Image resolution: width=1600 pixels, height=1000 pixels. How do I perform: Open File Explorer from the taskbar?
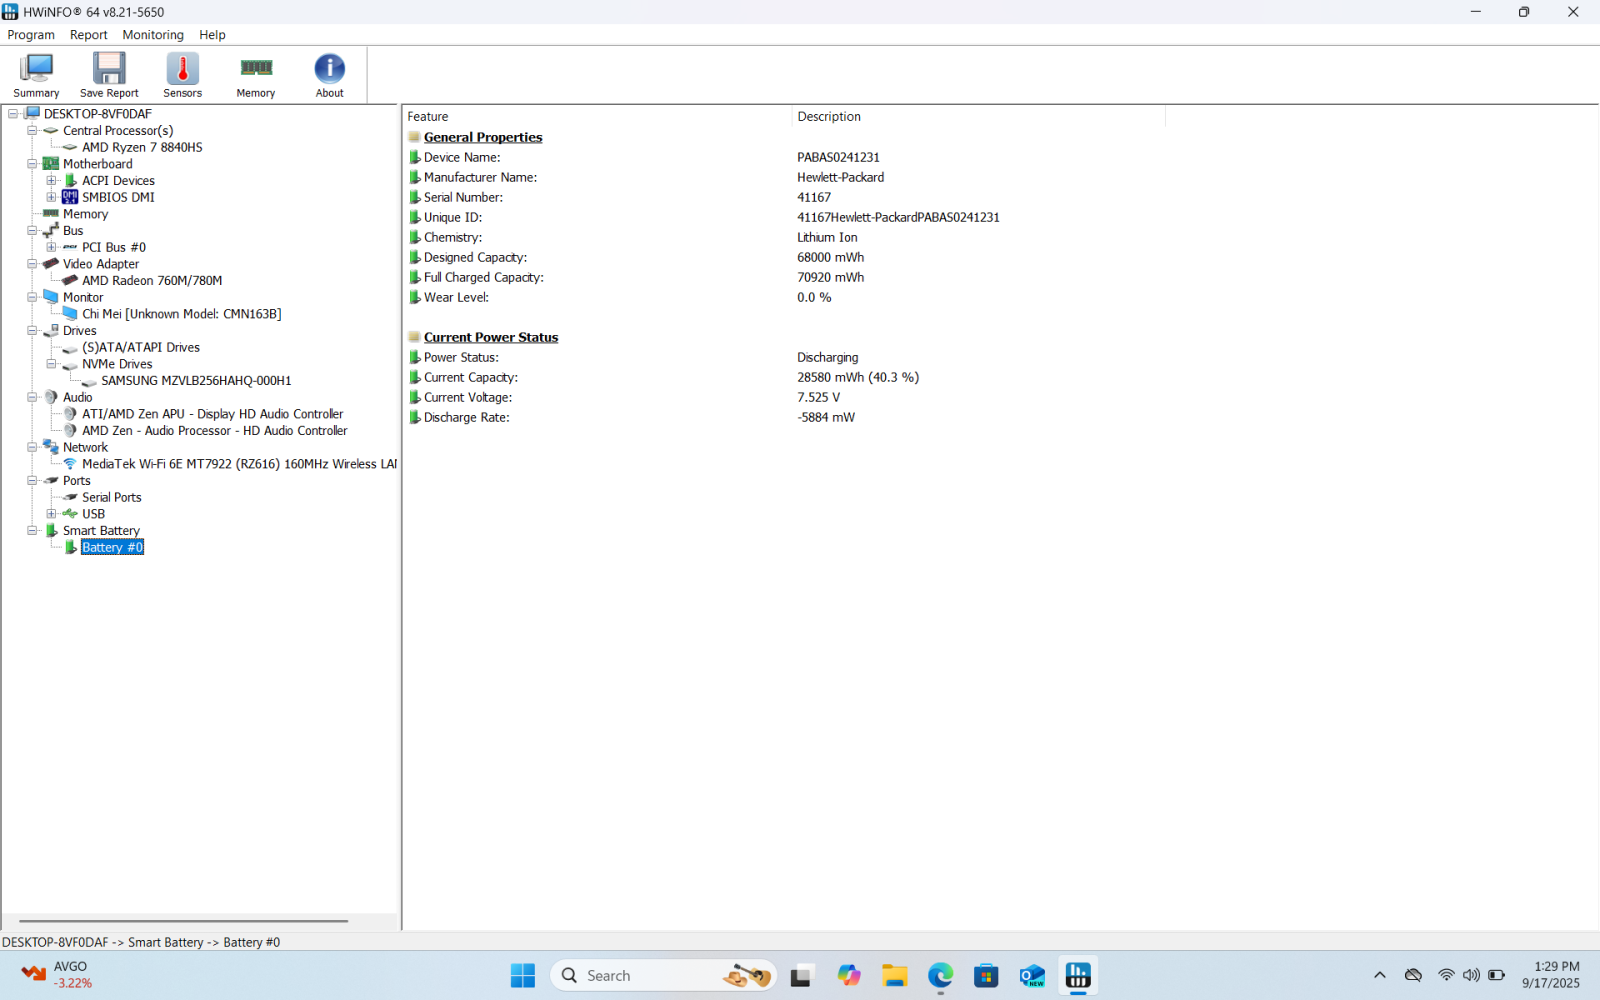[894, 976]
